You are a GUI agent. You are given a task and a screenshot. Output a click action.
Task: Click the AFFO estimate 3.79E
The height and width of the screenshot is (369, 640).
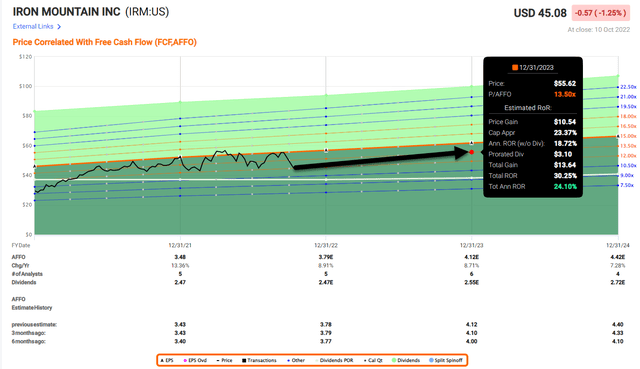(326, 257)
